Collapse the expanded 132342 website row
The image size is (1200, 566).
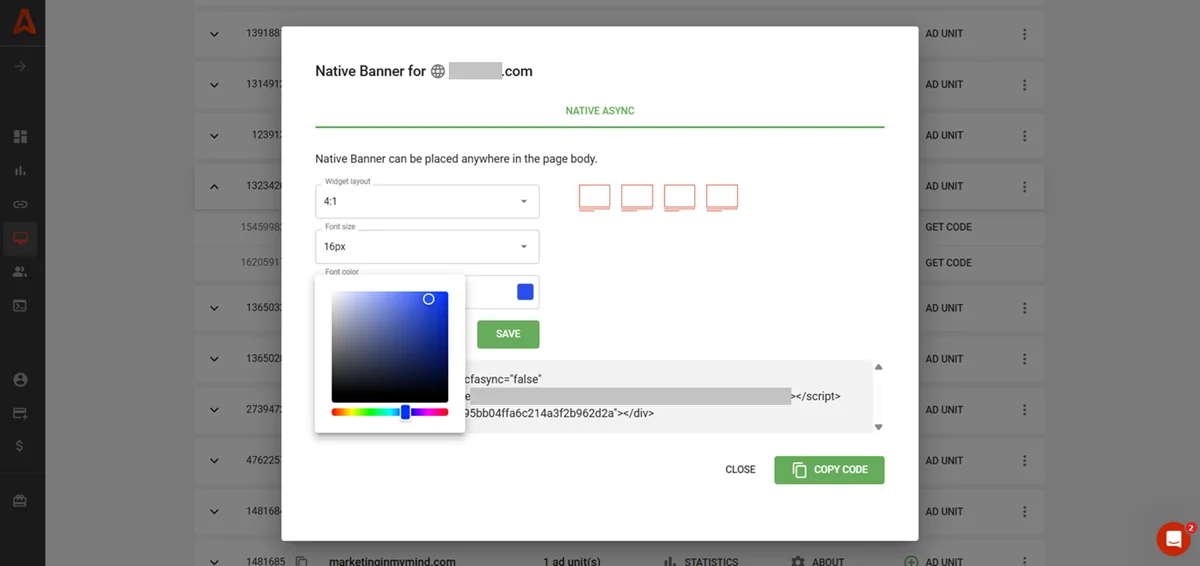214,186
